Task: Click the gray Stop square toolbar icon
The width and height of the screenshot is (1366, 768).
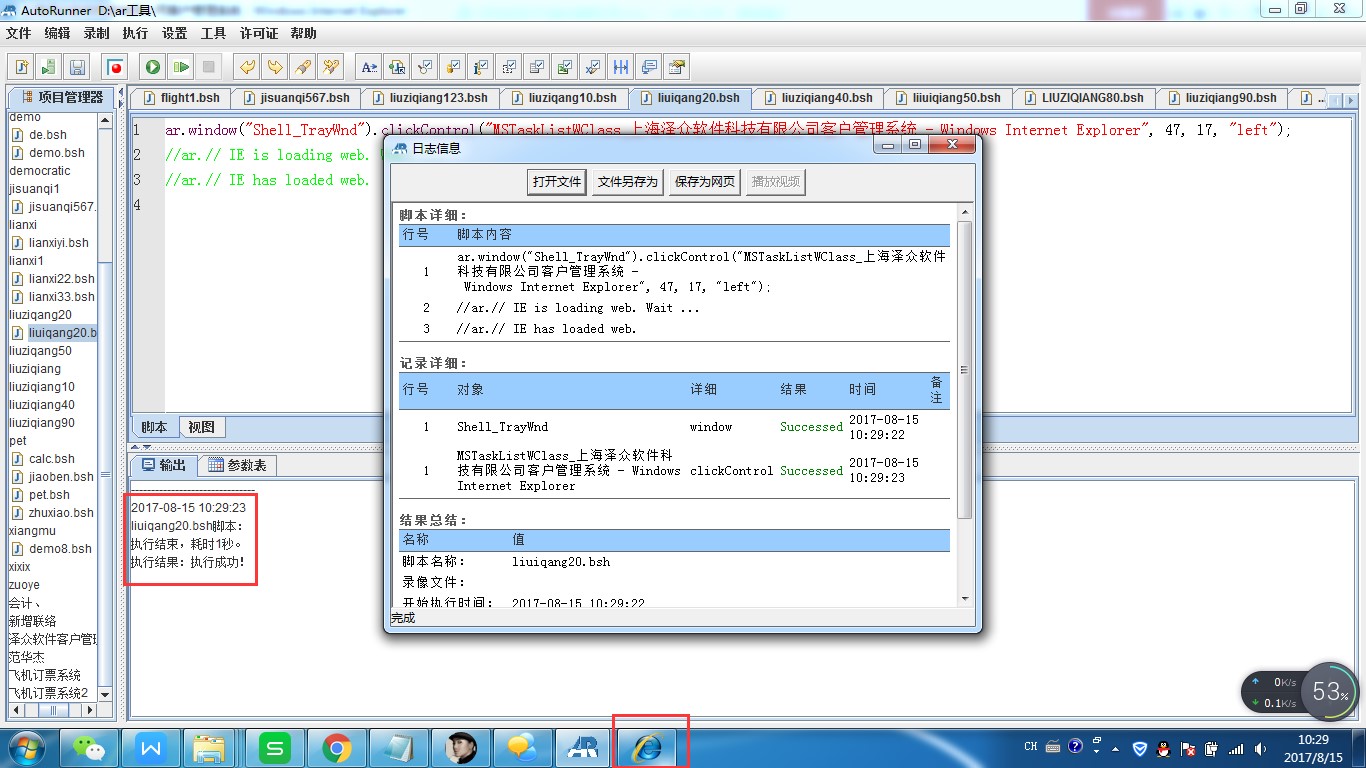Action: 209,67
